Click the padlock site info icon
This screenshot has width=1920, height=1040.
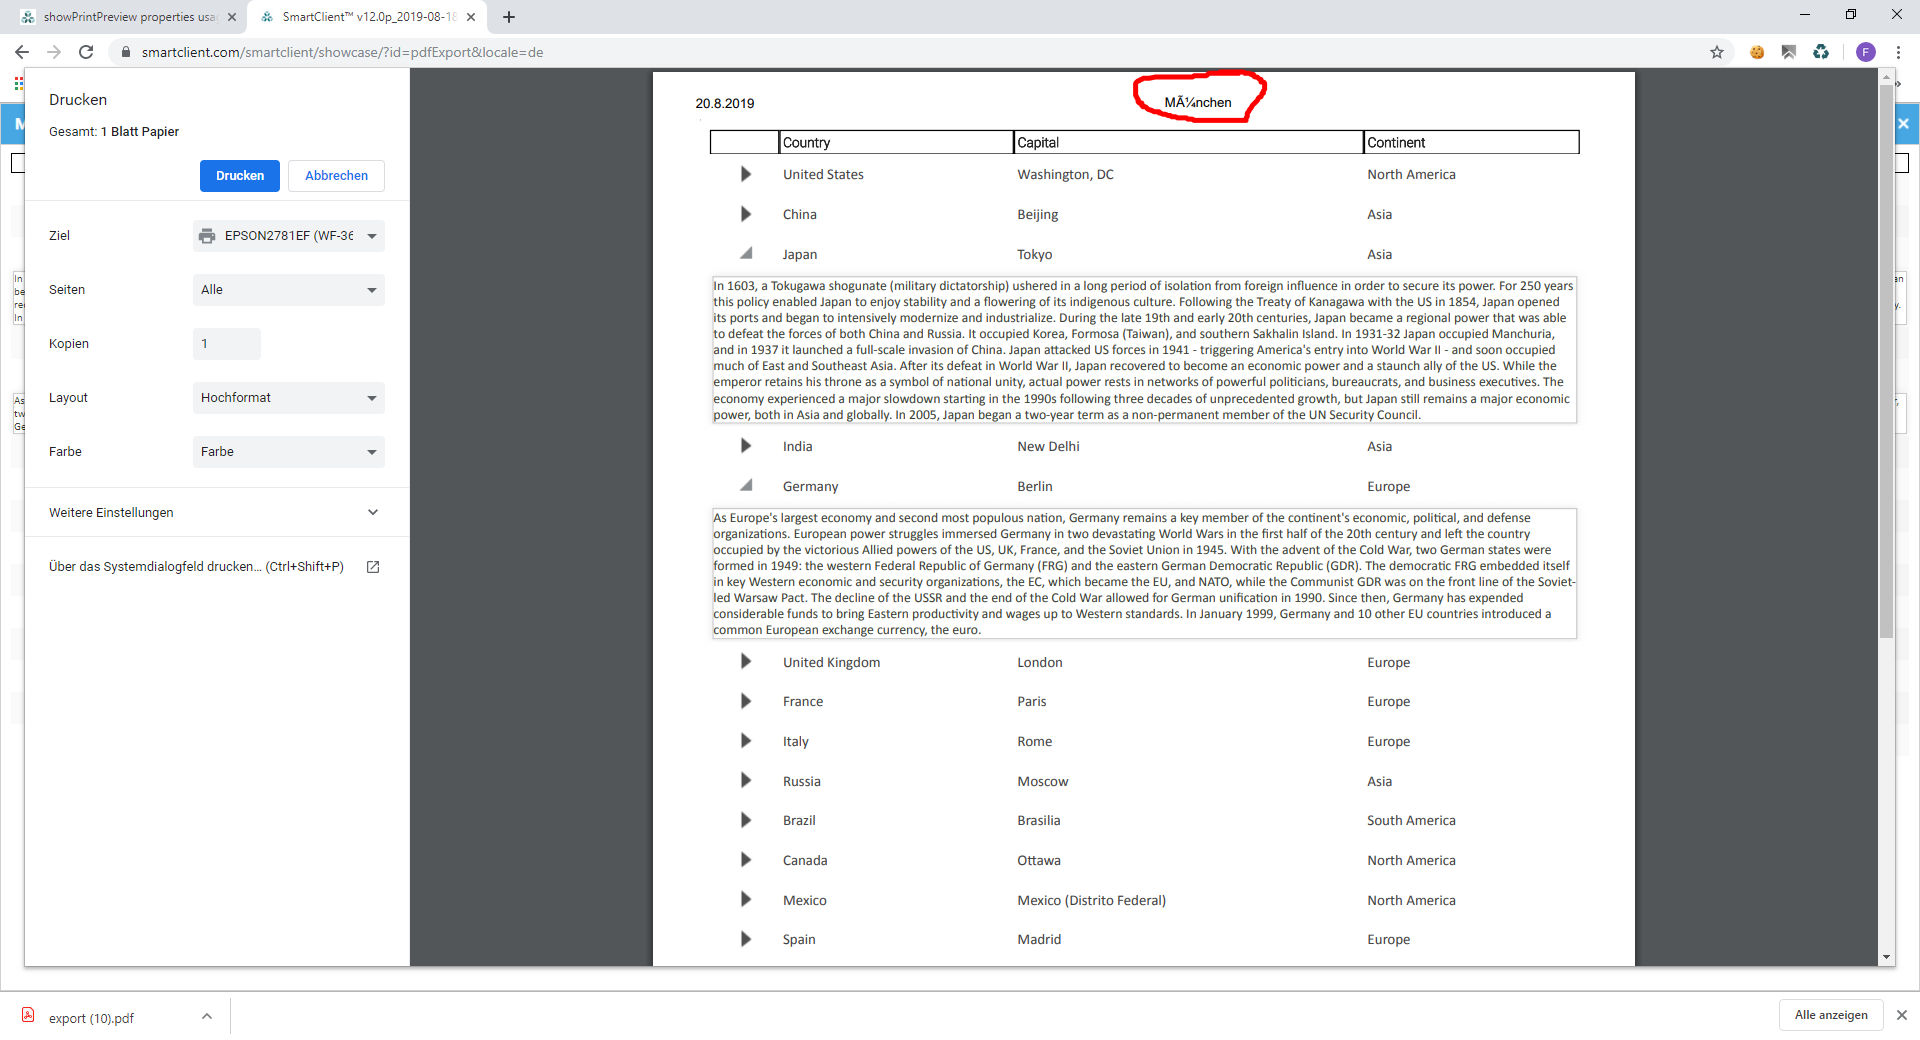[126, 52]
